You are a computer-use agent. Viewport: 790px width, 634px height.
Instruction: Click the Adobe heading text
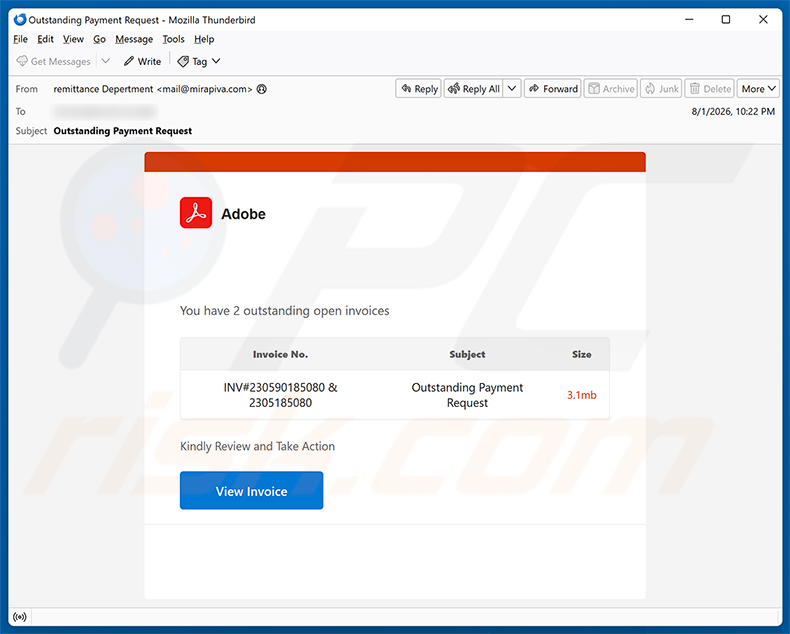coord(243,214)
